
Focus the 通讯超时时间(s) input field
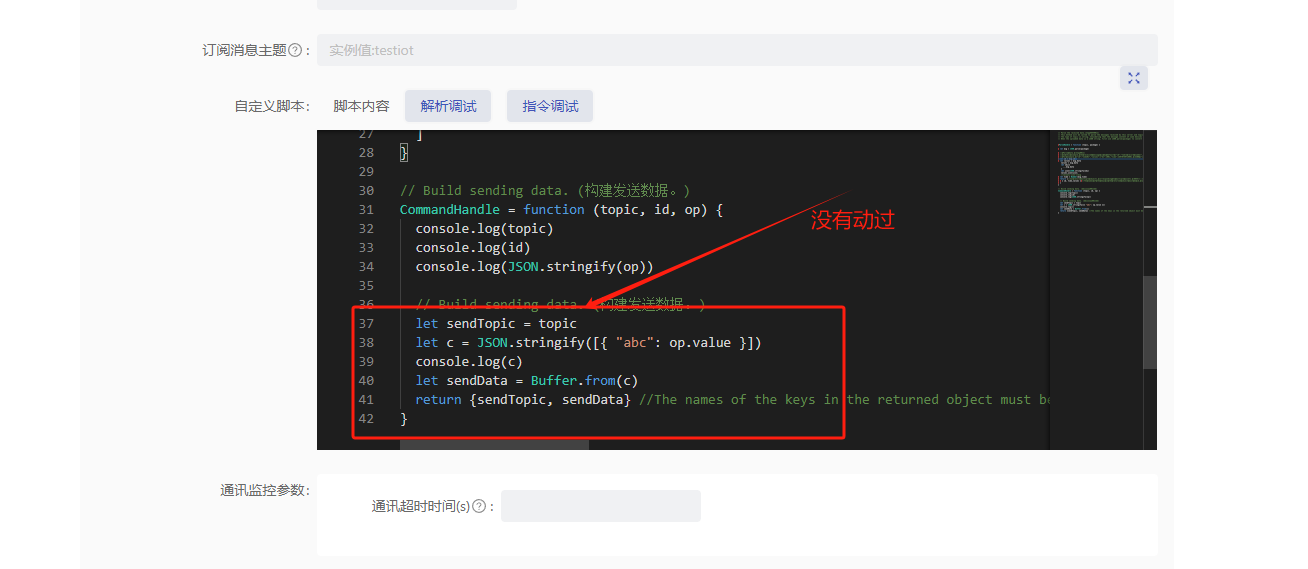tap(601, 506)
